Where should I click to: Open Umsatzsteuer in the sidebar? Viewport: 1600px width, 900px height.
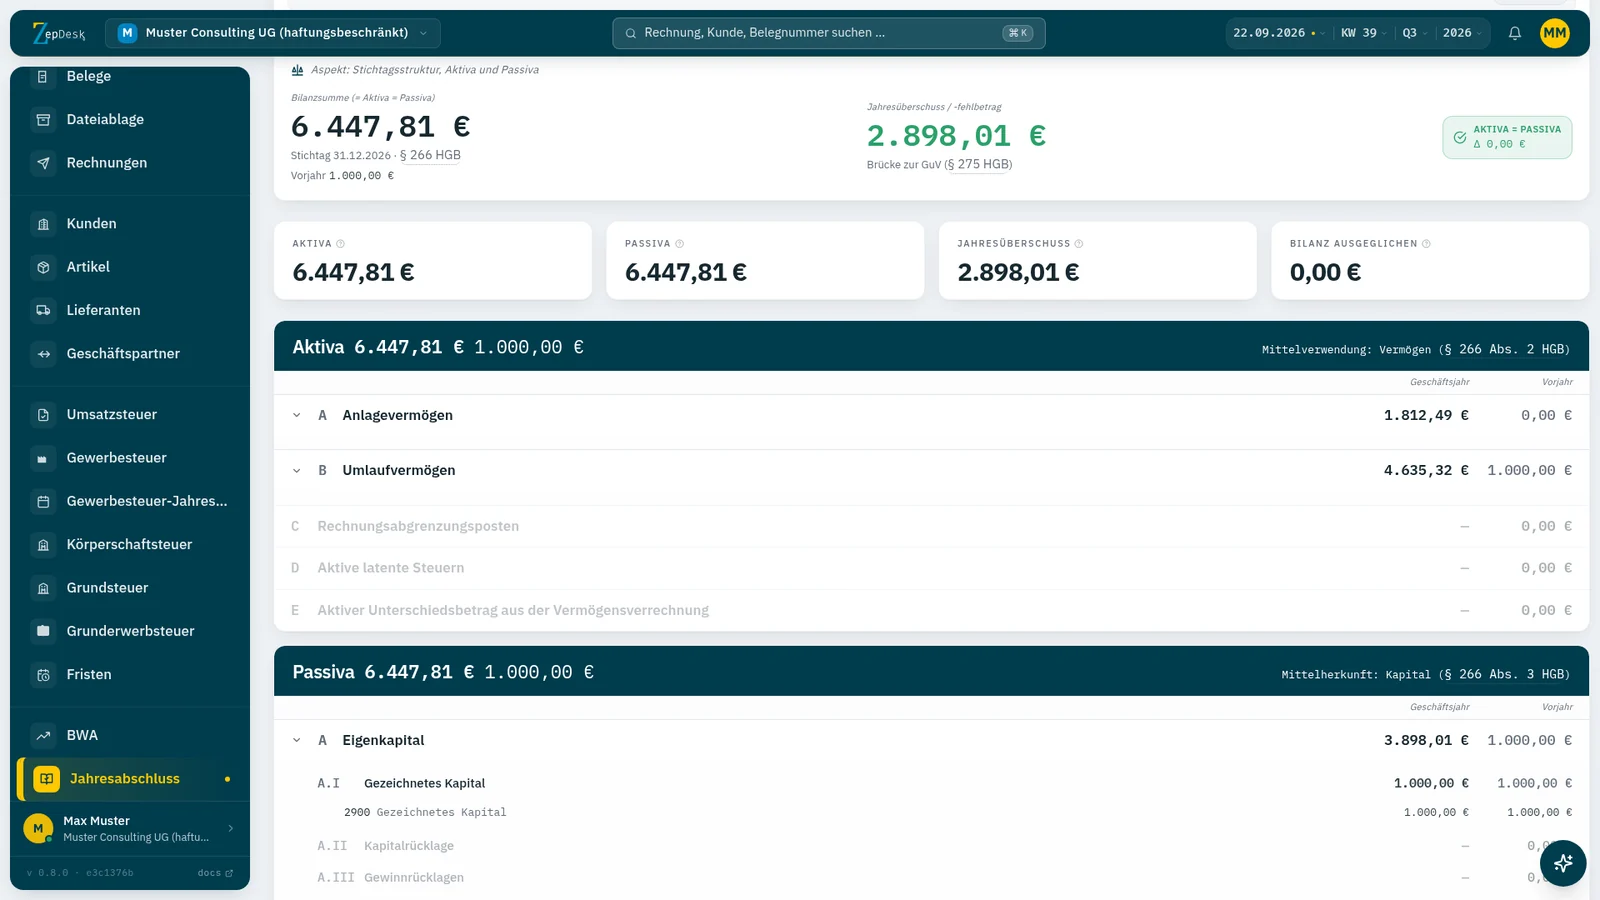pos(130,415)
